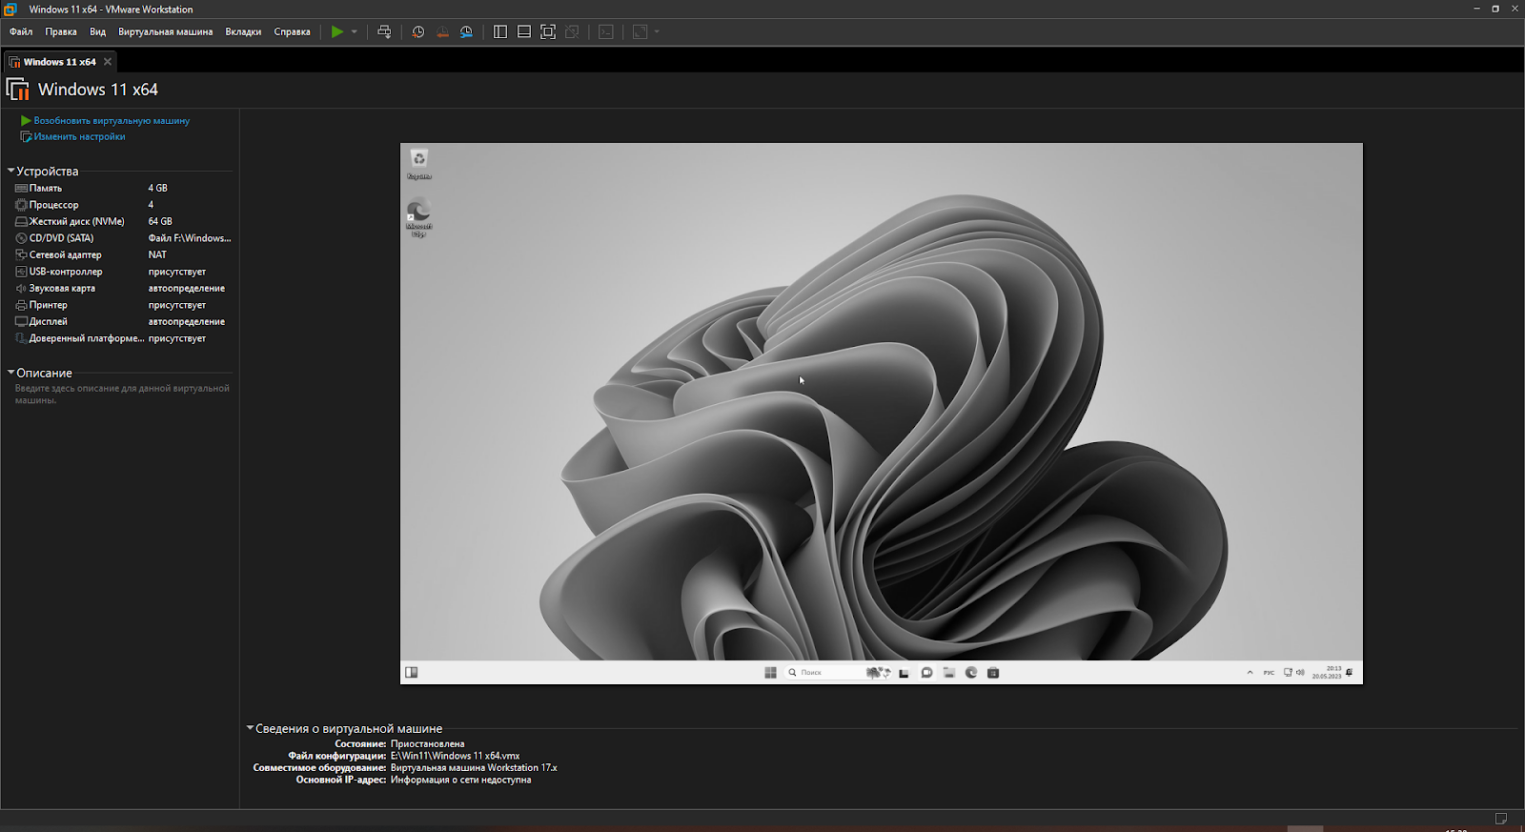Click the Приостановлена state value
The width and height of the screenshot is (1525, 832).
coord(427,744)
